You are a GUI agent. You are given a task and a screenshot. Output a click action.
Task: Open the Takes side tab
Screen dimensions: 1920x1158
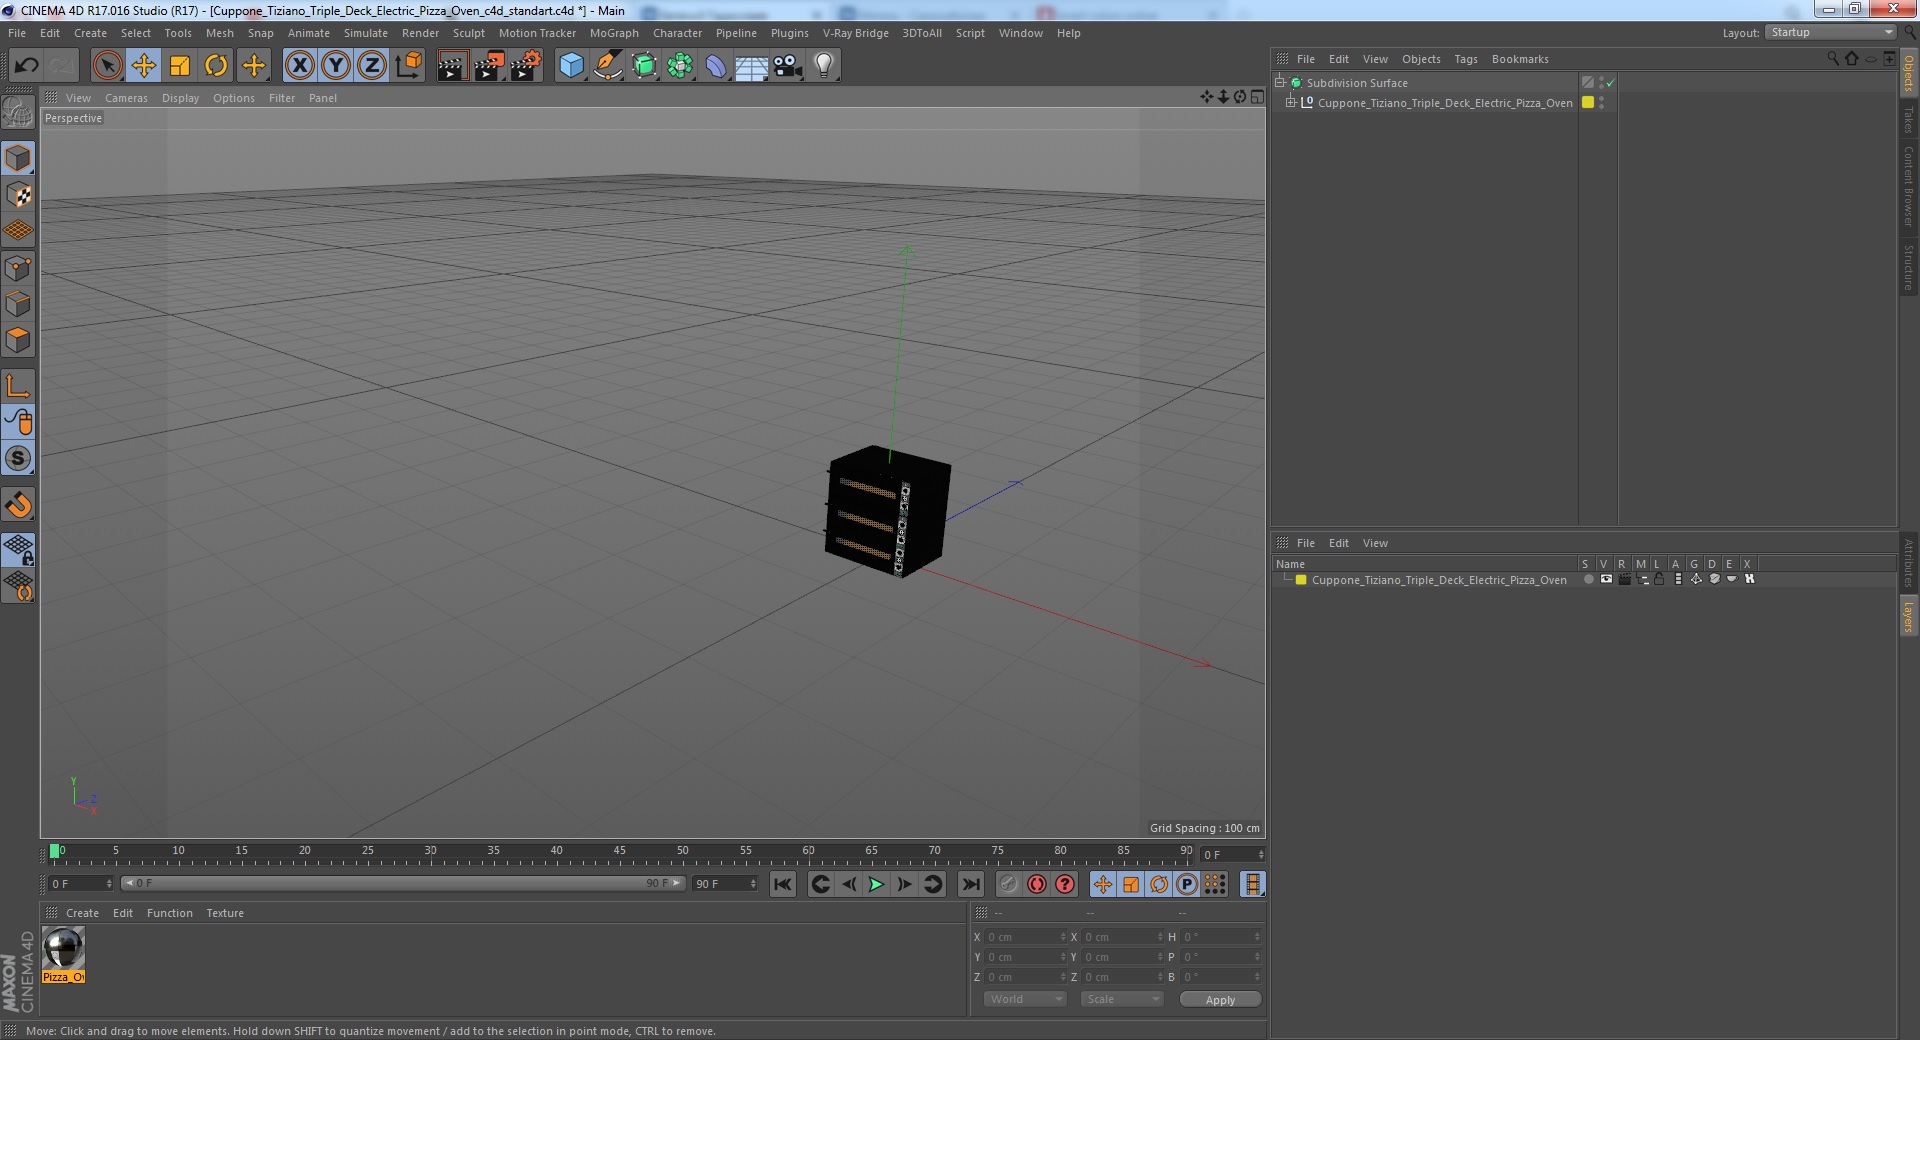click(1908, 120)
